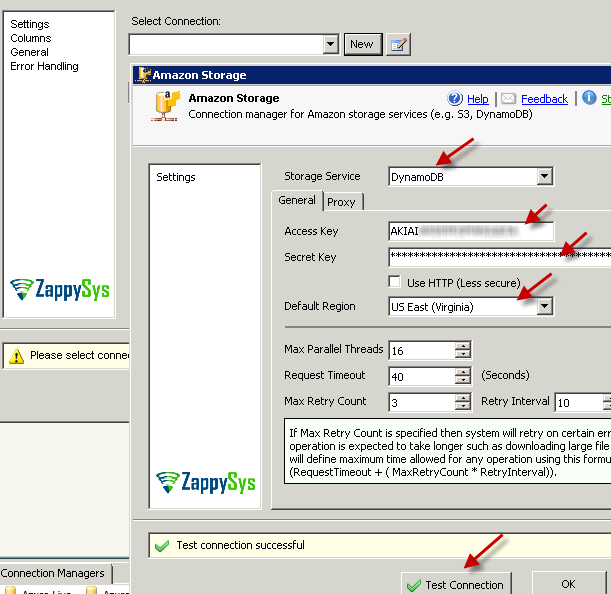This screenshot has height=594, width=611.
Task: Increase Max Retry Count with up arrow
Action: tap(463, 398)
